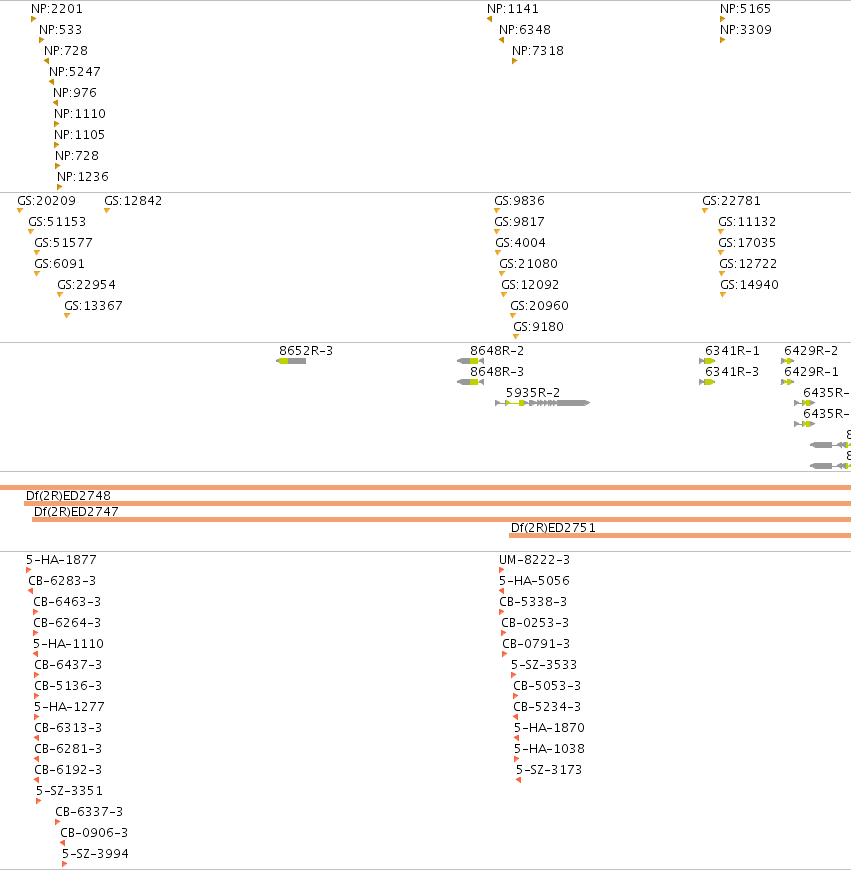Click the 6429R-2 gene glyph
This screenshot has height=870, width=851.
(787, 361)
